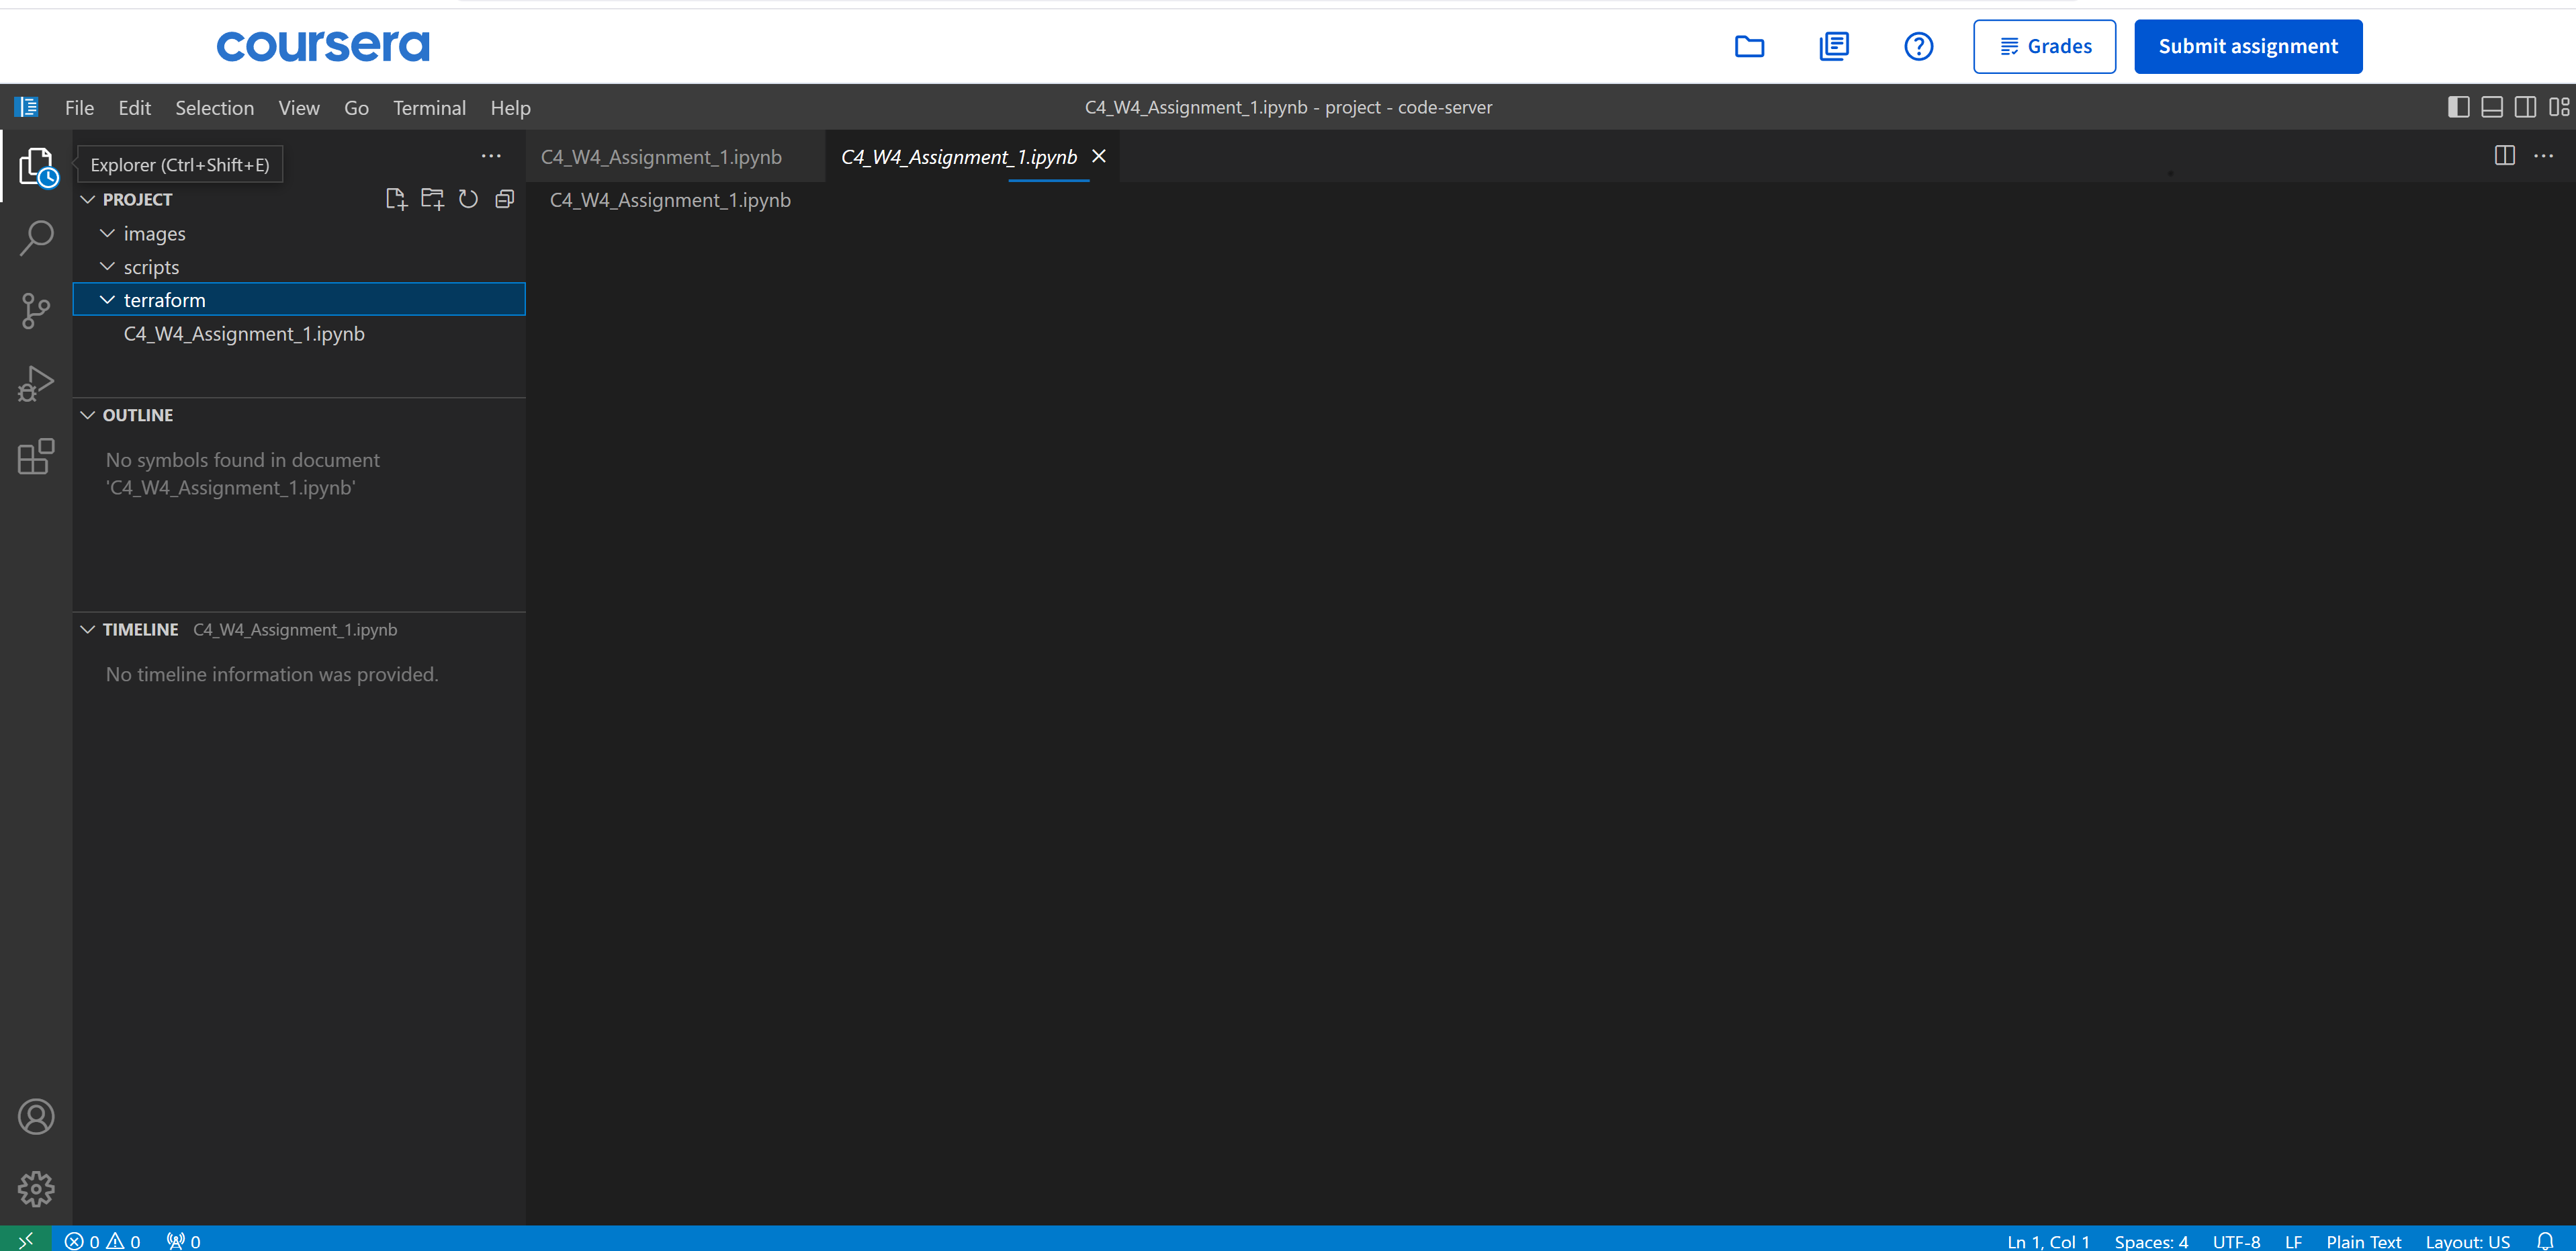Click the Submit assignment button

click(x=2247, y=46)
